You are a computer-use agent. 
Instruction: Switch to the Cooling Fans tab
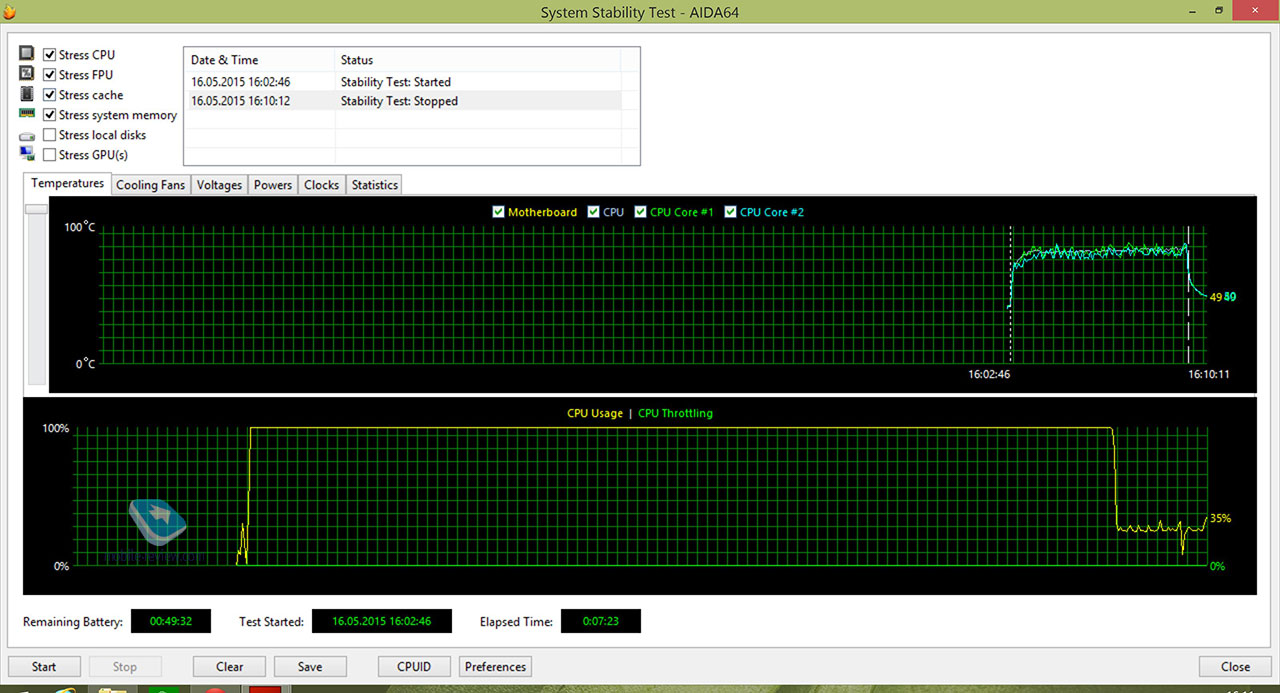coord(151,185)
